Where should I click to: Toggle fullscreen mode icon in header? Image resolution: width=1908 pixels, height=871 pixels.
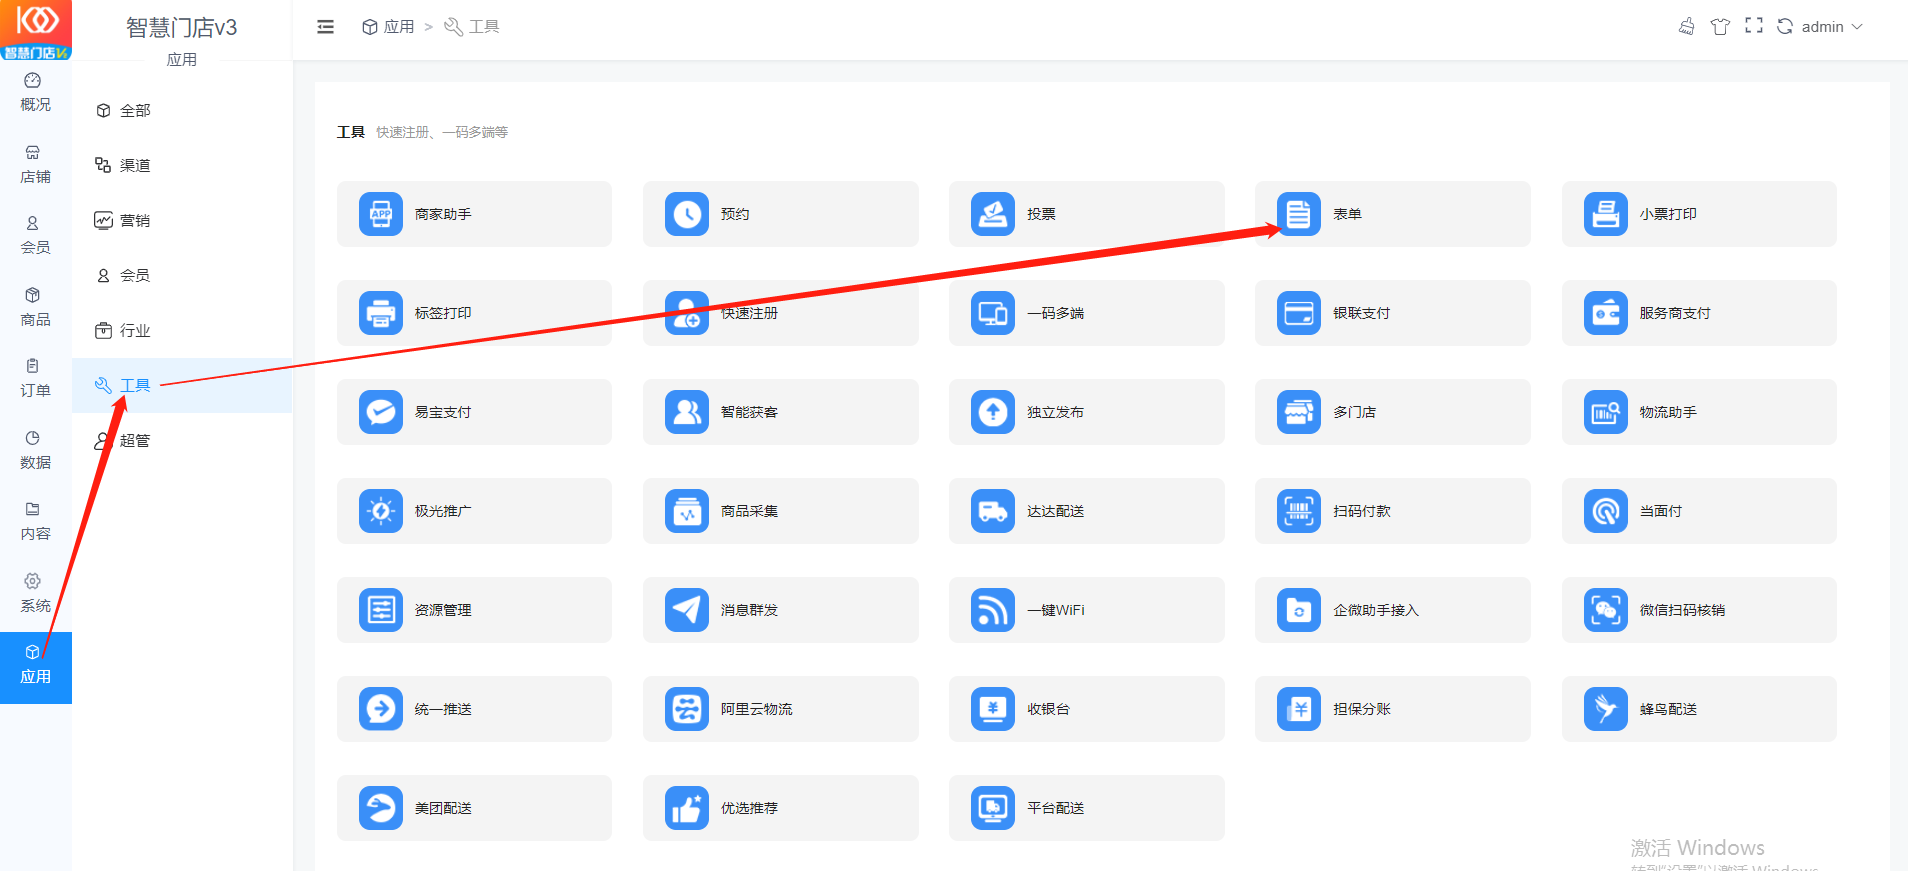tap(1754, 26)
